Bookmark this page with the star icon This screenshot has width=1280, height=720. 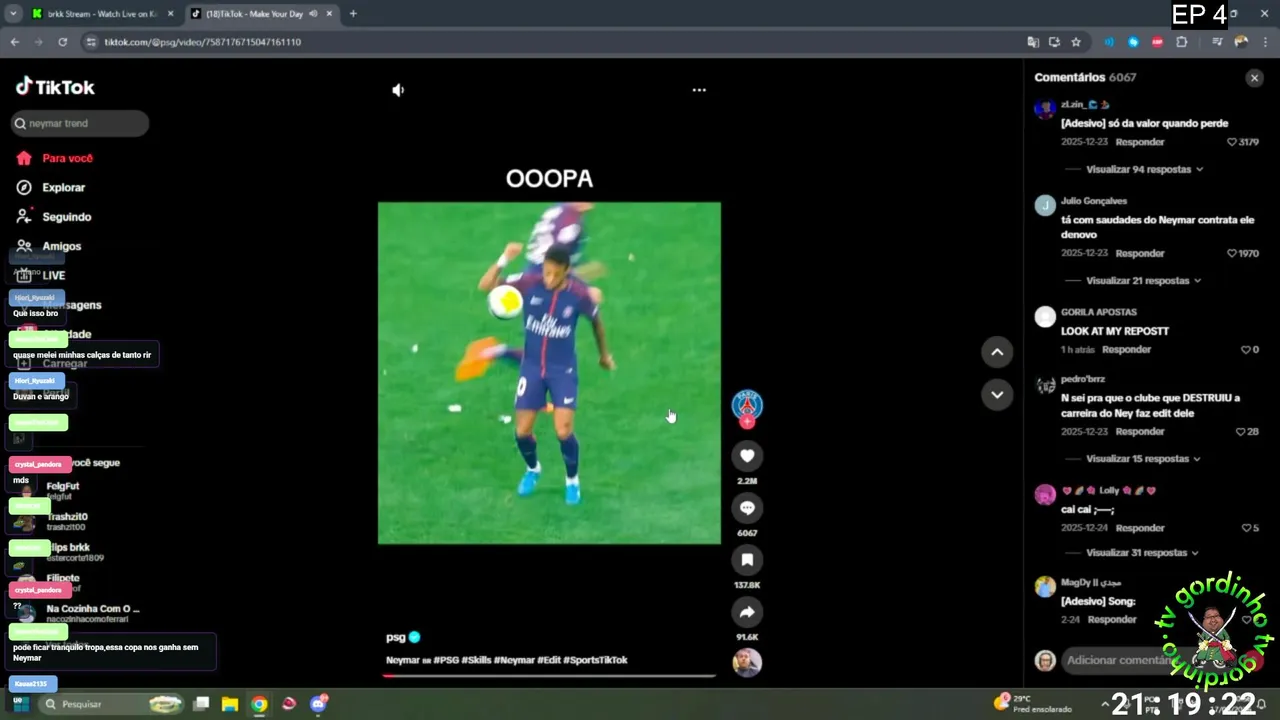click(1076, 42)
